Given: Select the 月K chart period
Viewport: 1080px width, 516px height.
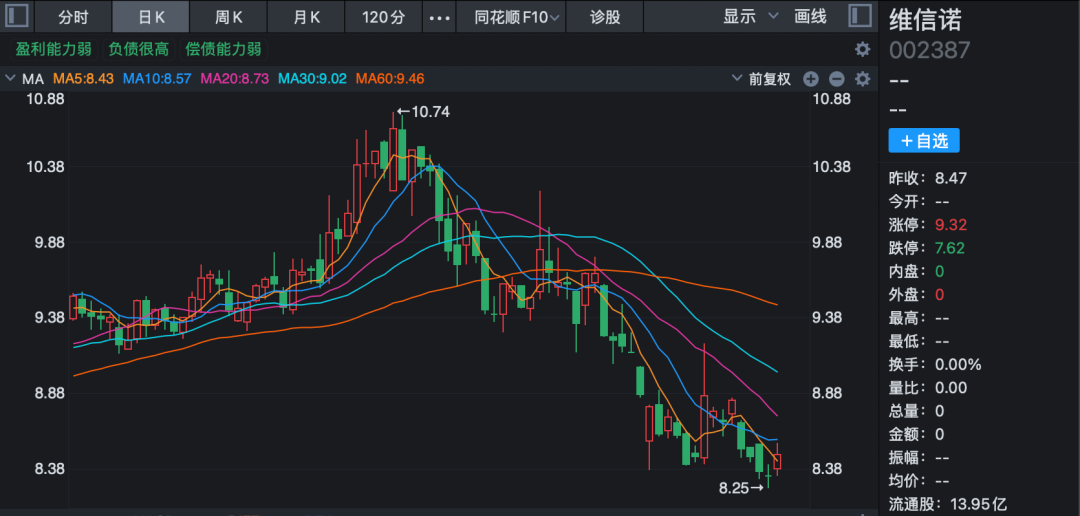Looking at the screenshot, I should point(307,17).
